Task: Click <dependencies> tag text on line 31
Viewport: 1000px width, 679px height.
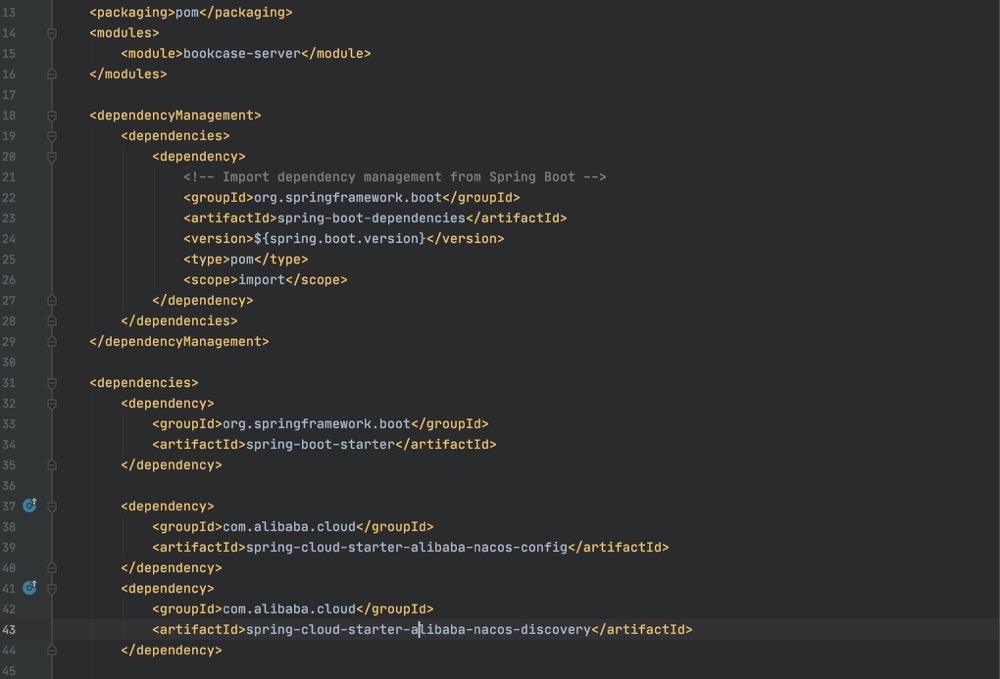Action: point(144,383)
